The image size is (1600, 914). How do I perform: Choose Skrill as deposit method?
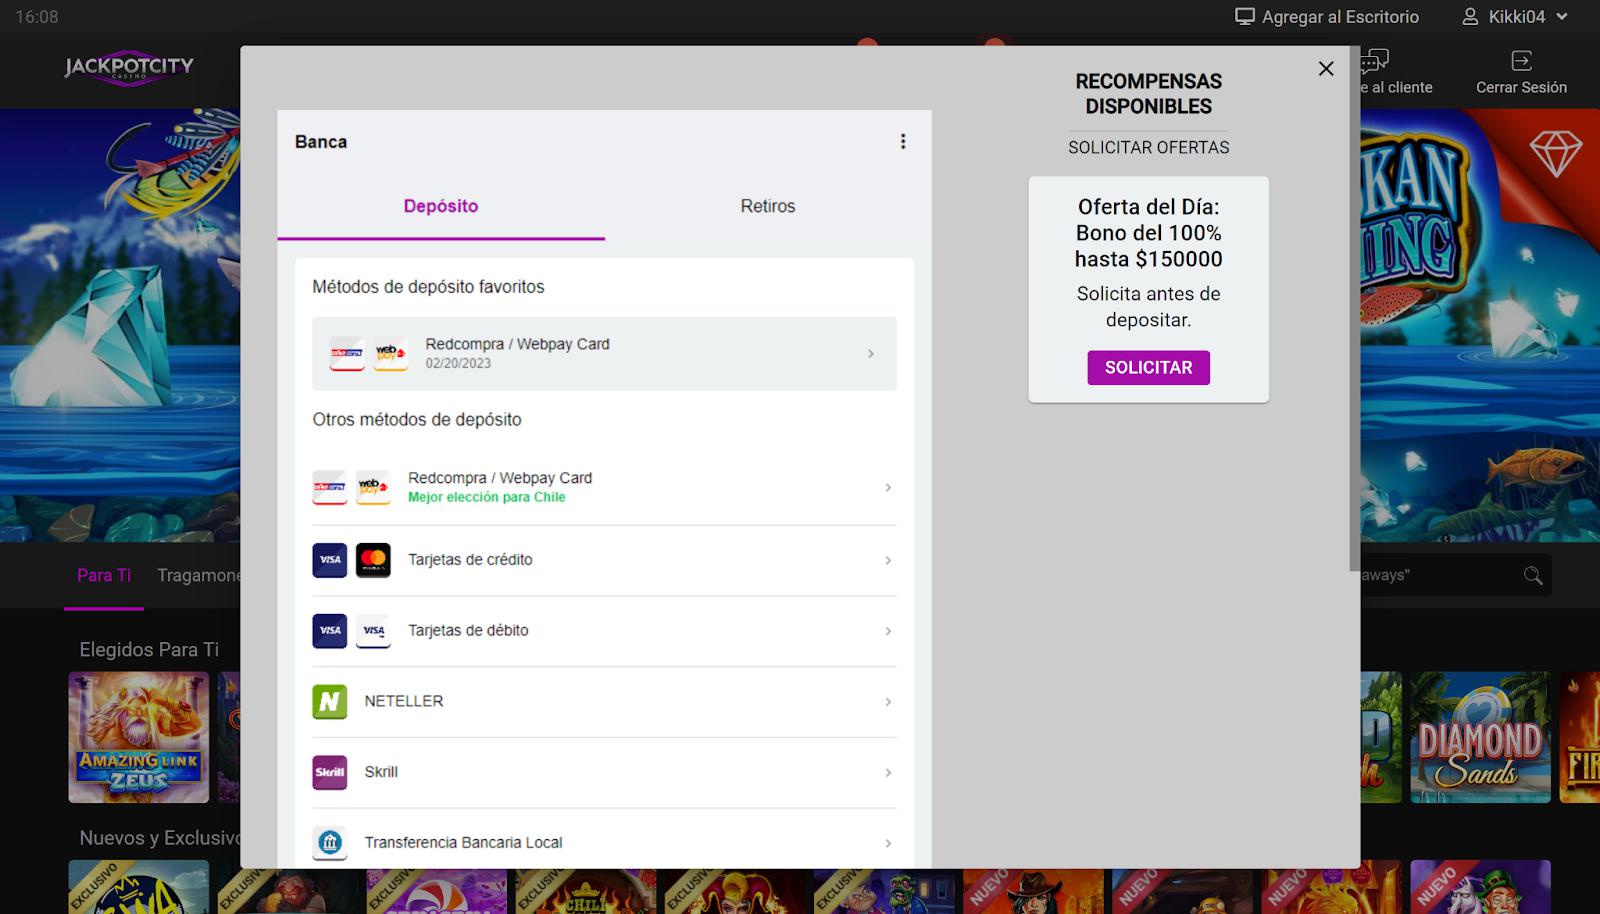click(604, 772)
